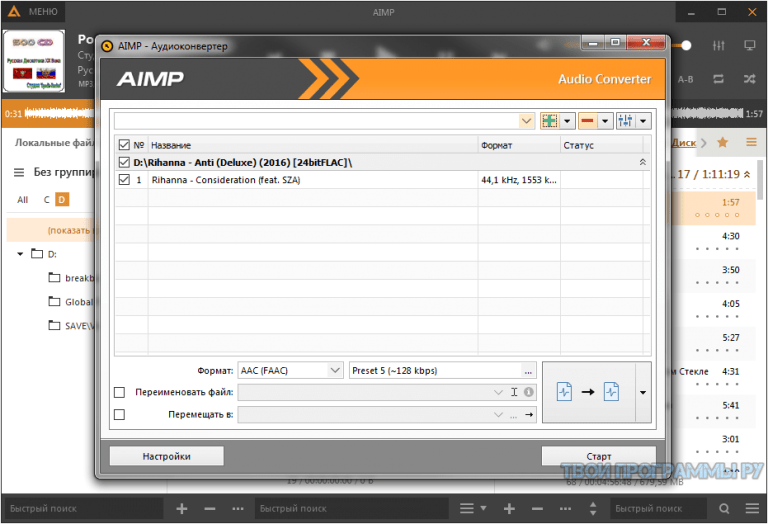The height and width of the screenshot is (524, 768).
Task: Open the Диск playlist tab
Action: pos(684,143)
